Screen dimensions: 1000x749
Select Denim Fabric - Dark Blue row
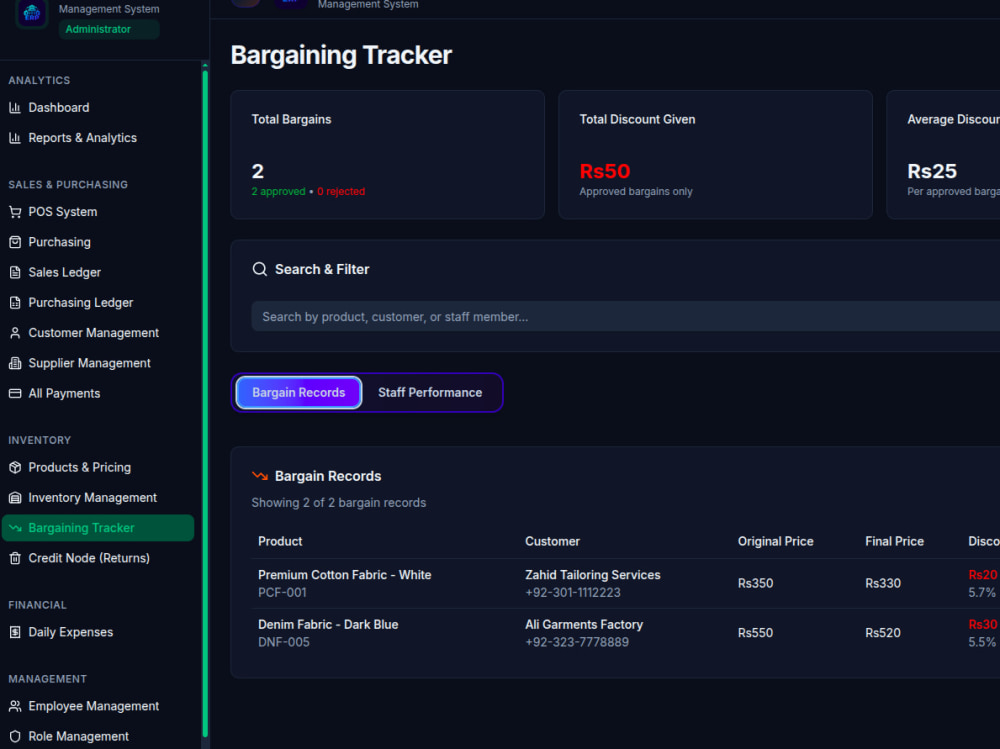coord(626,633)
